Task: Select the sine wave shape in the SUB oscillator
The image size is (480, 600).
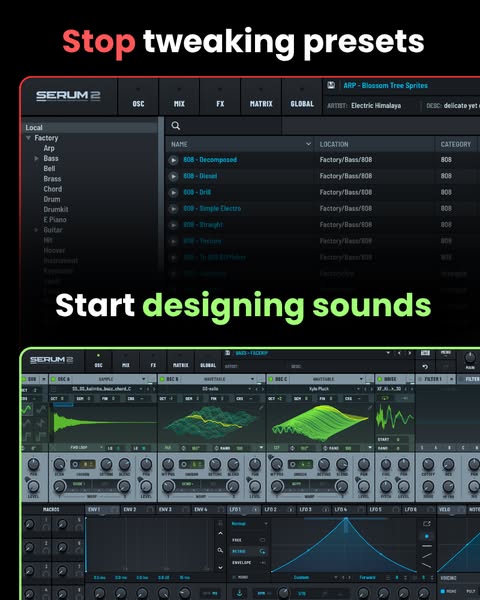Action: [27, 410]
